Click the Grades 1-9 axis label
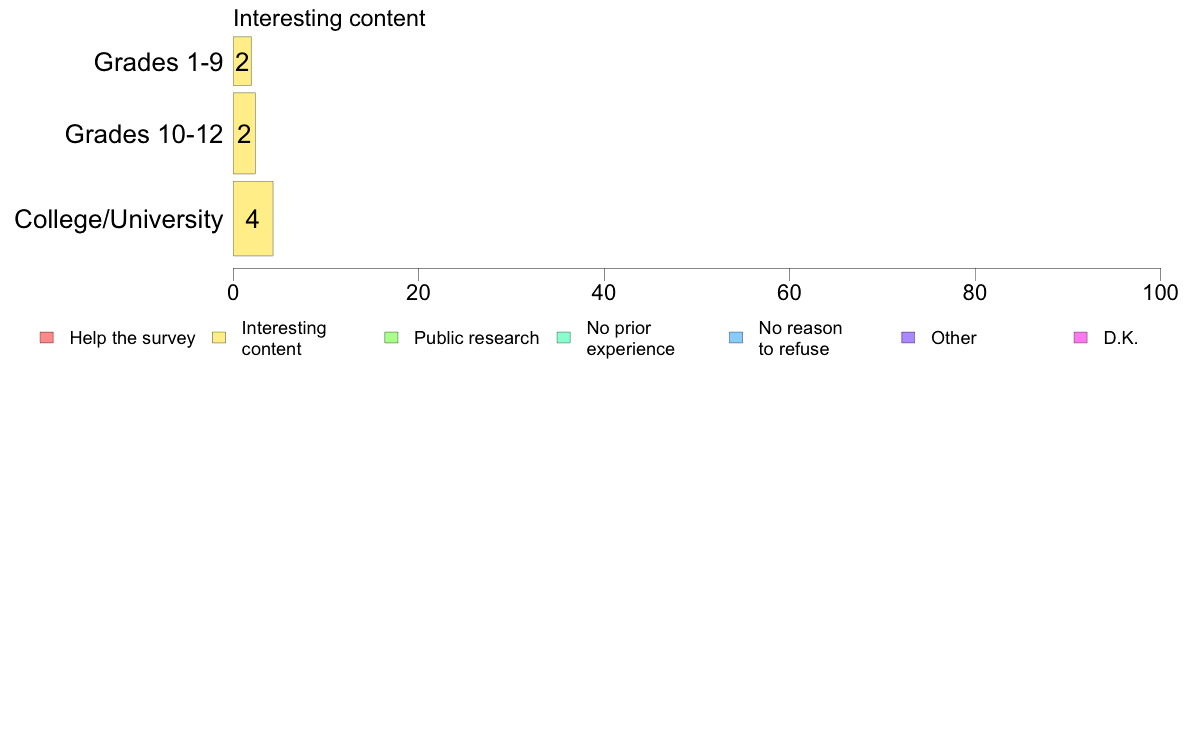The height and width of the screenshot is (736, 1188). (x=158, y=62)
